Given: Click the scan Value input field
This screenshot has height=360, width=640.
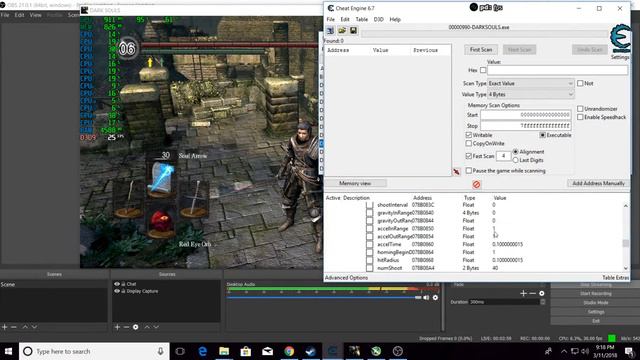Looking at the screenshot, I should point(558,70).
